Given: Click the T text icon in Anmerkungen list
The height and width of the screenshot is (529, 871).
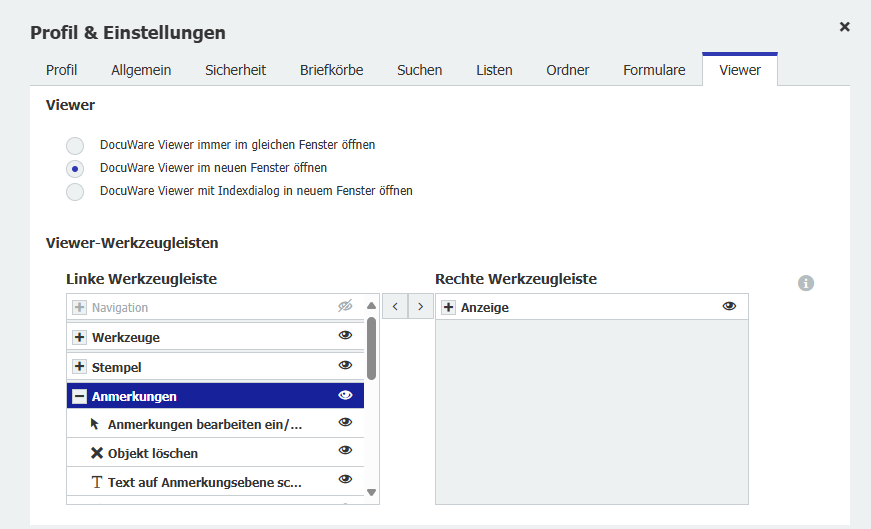Looking at the screenshot, I should [x=97, y=483].
